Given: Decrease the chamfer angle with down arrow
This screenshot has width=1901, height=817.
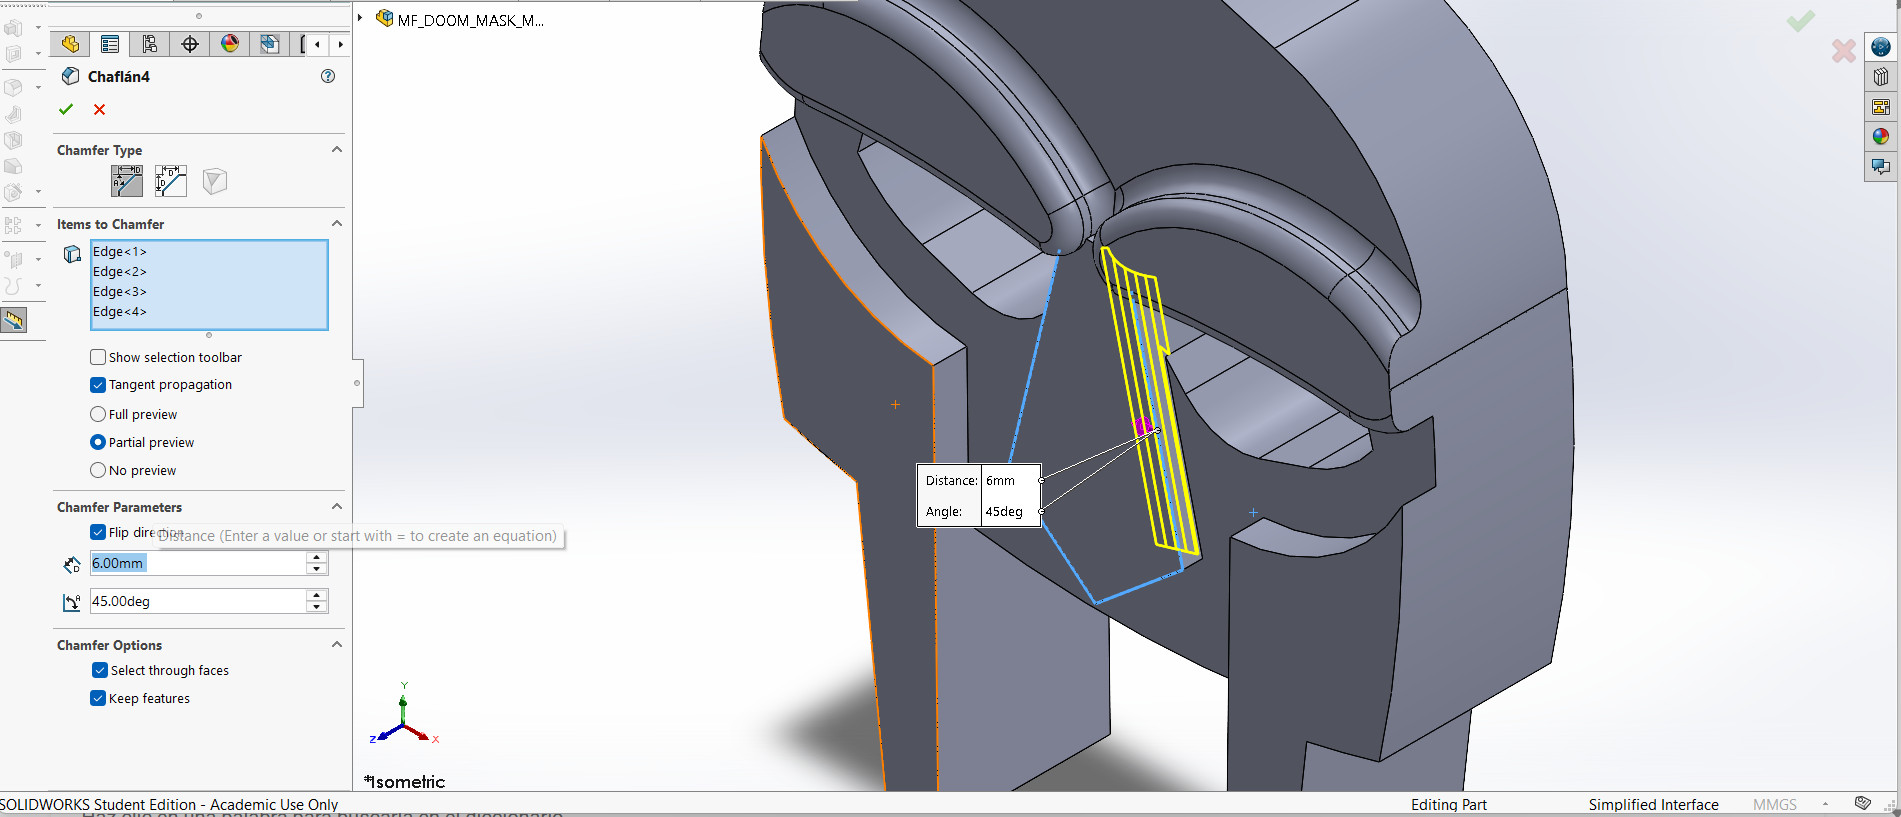Looking at the screenshot, I should (317, 607).
